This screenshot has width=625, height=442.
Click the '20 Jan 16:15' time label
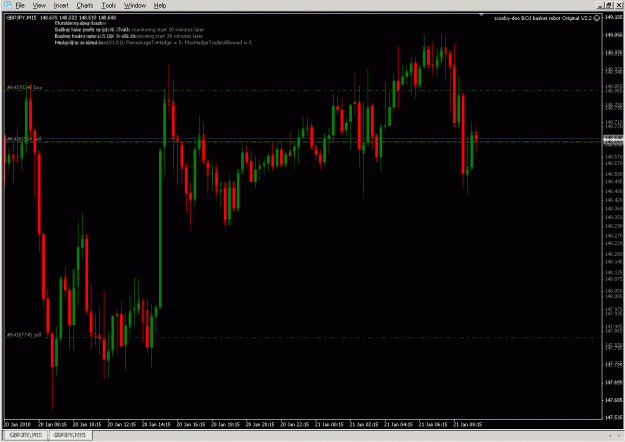pyautogui.click(x=191, y=424)
